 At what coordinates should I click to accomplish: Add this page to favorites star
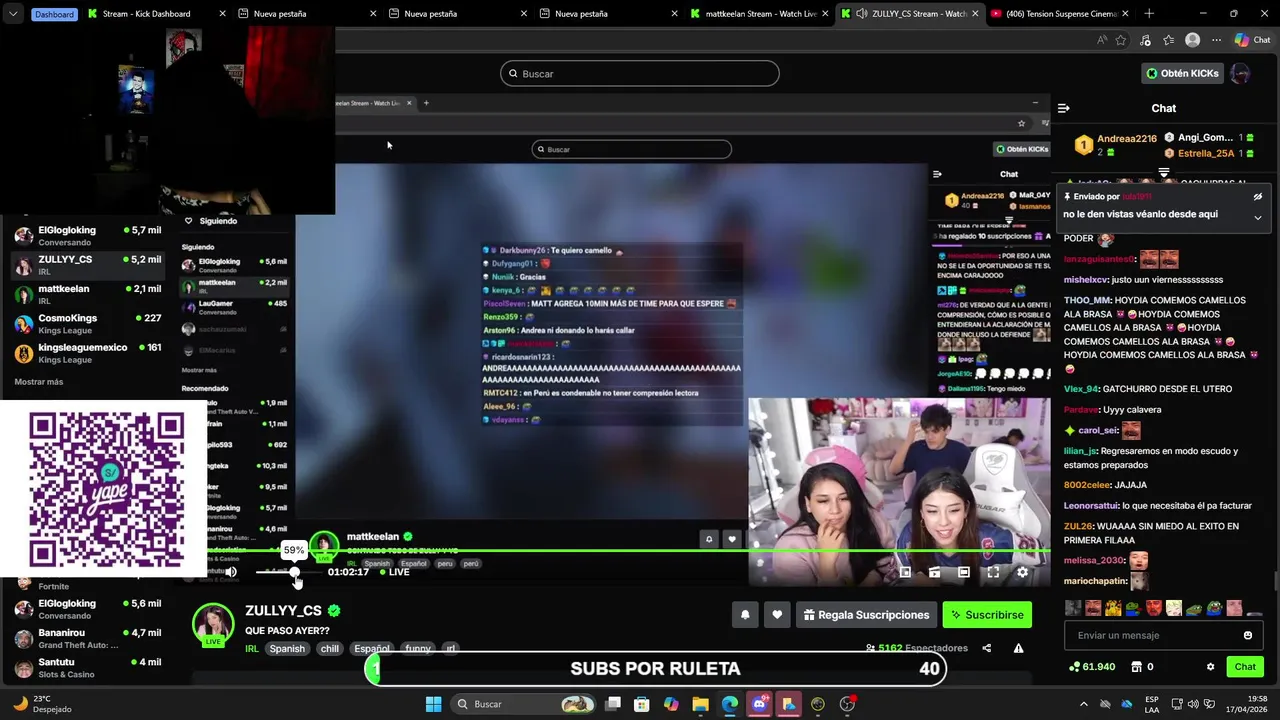pos(1121,40)
